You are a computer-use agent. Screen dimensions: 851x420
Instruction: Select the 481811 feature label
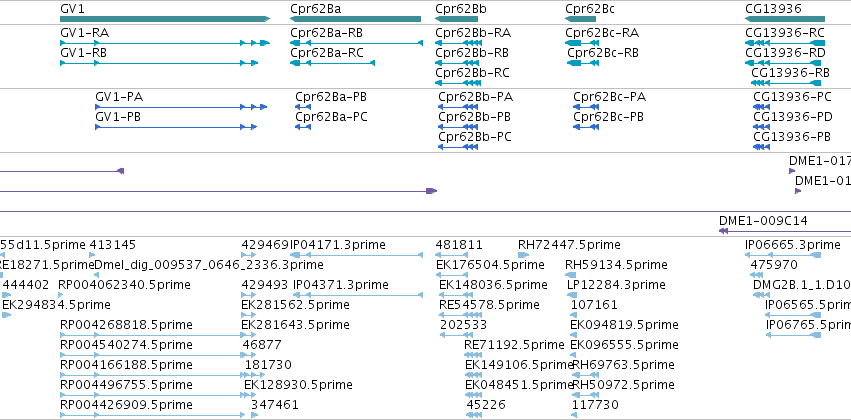459,245
